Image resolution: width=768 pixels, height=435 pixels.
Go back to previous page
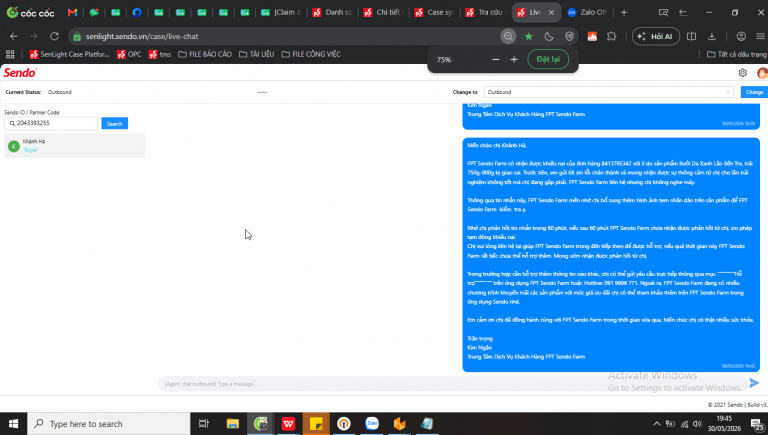click(x=14, y=36)
